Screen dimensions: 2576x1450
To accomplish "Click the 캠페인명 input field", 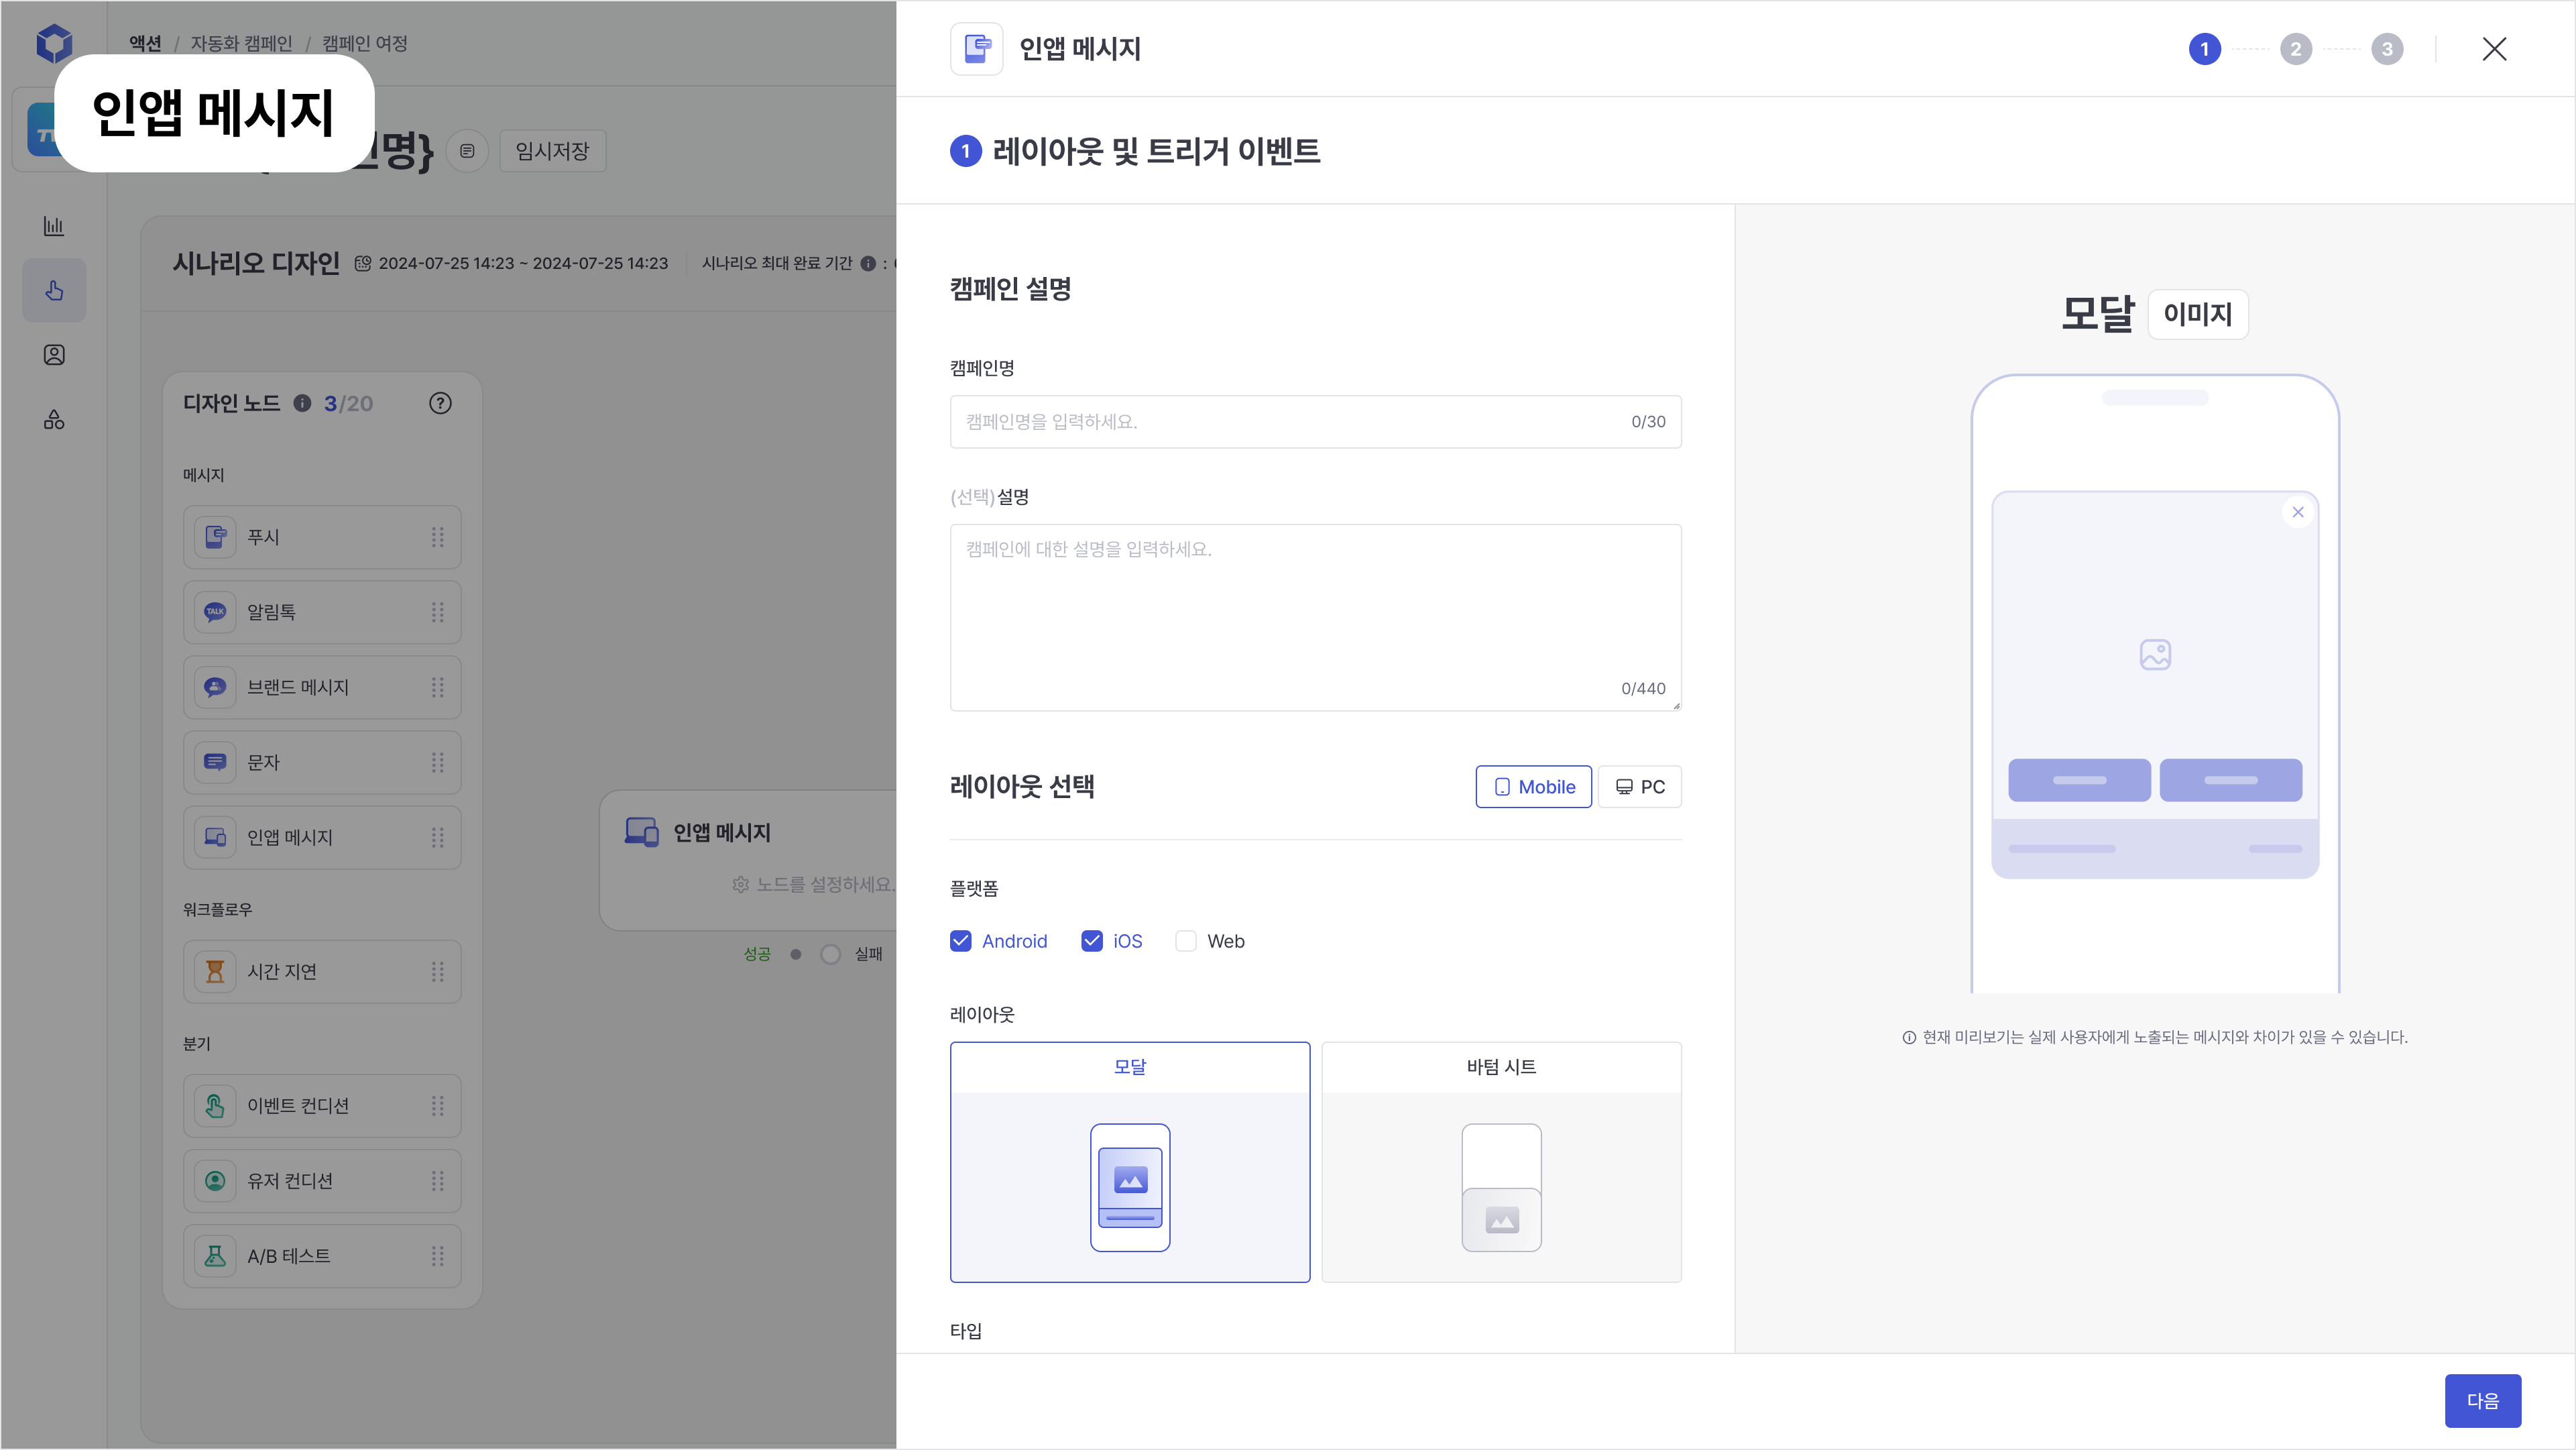I will coord(1290,422).
